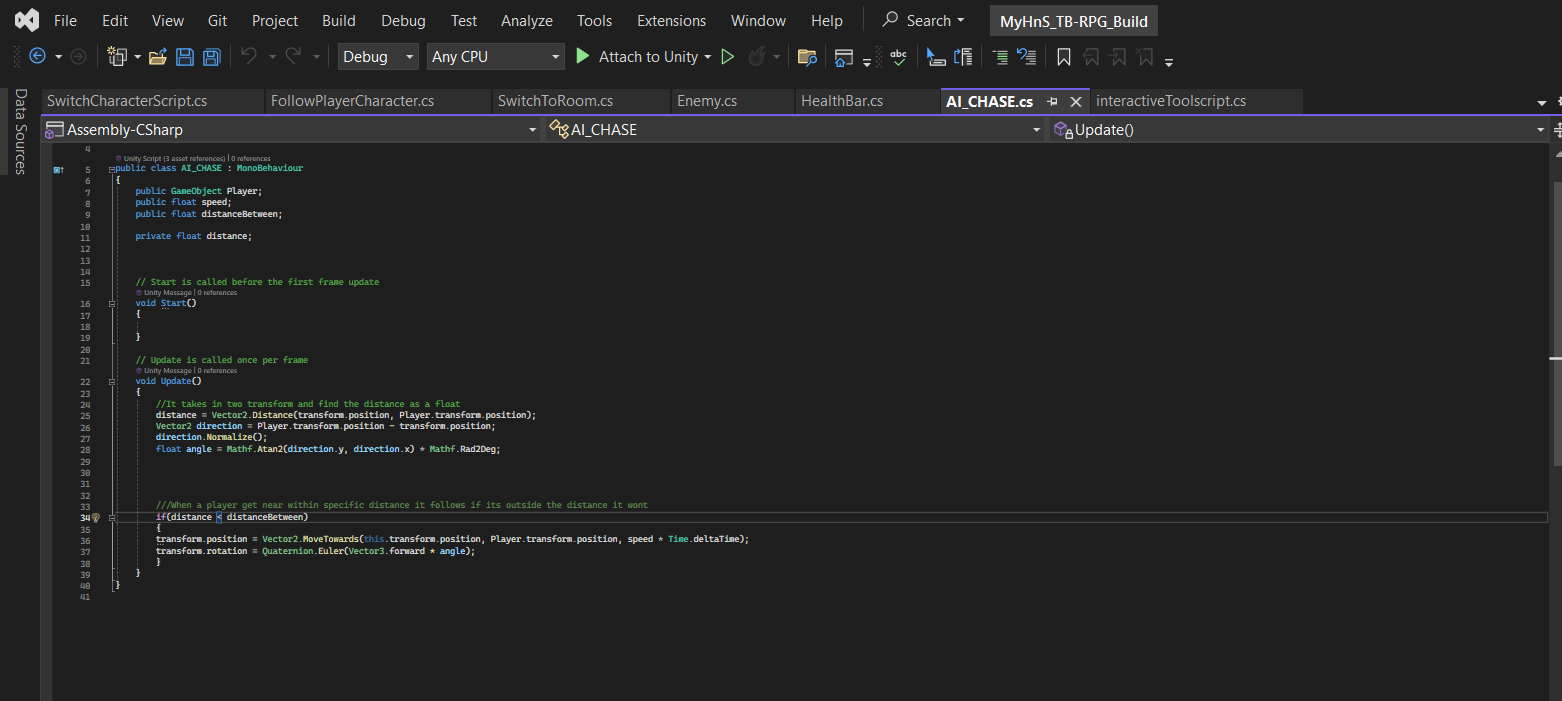
Task: Click the Undo arrow icon
Action: click(250, 57)
